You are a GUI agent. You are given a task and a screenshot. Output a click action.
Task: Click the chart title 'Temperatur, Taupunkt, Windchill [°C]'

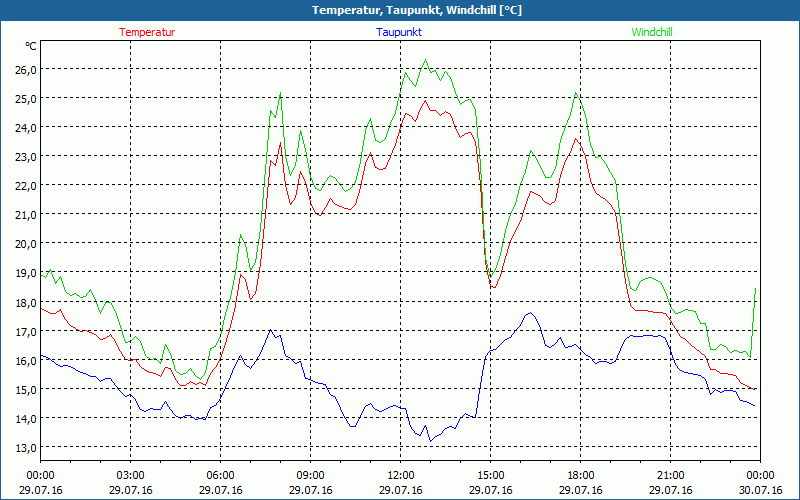tap(417, 10)
